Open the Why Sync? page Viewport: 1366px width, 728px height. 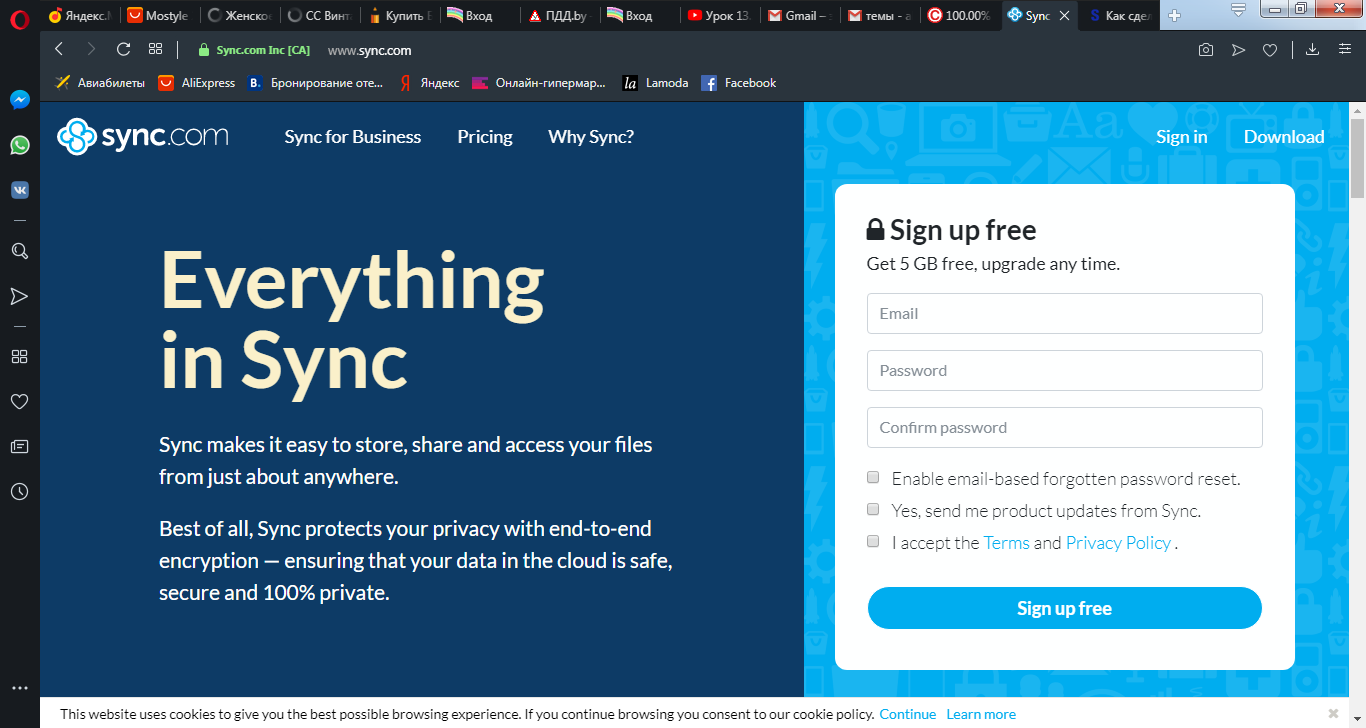coord(591,137)
